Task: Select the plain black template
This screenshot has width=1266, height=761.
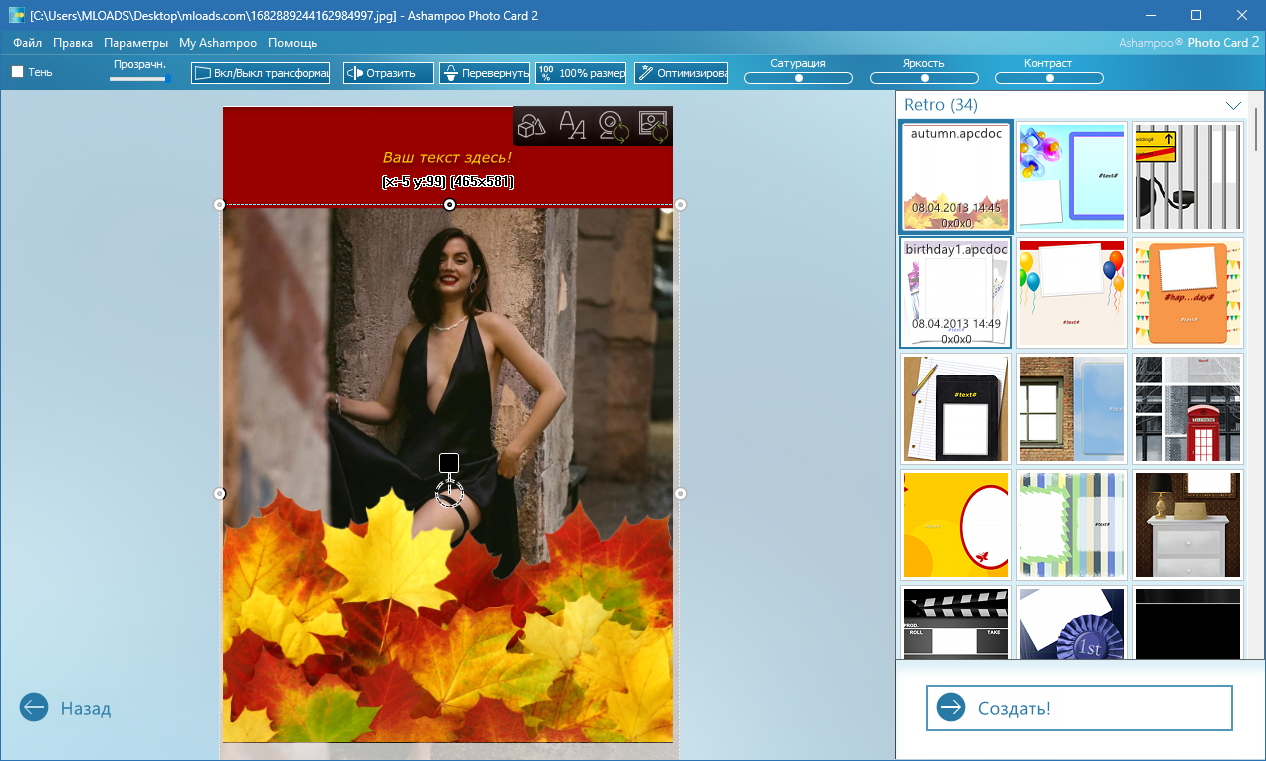Action: [1188, 623]
